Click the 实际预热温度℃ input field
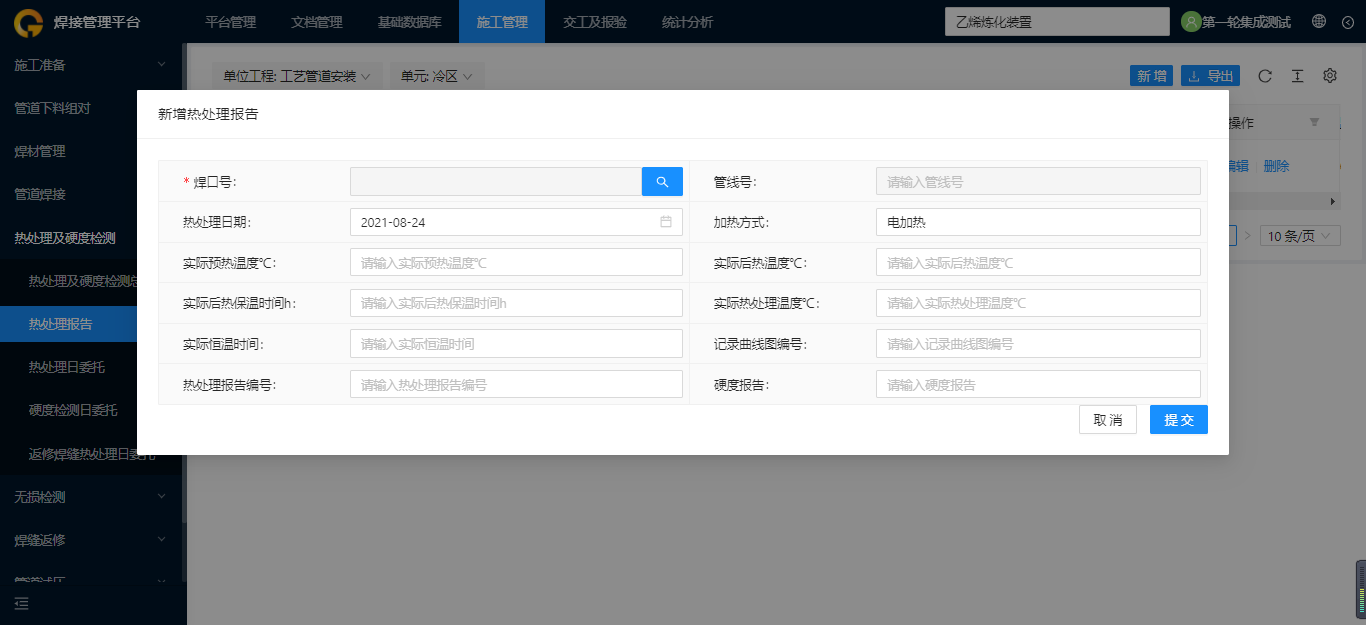This screenshot has height=625, width=1366. tap(516, 262)
